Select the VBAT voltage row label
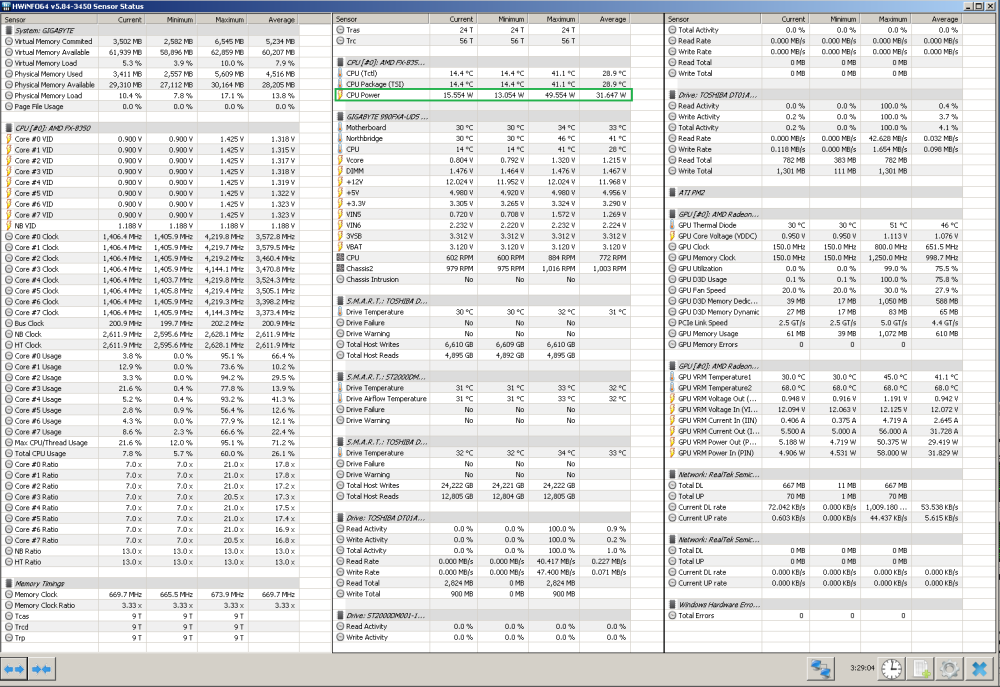This screenshot has height=687, width=1000. coord(355,247)
